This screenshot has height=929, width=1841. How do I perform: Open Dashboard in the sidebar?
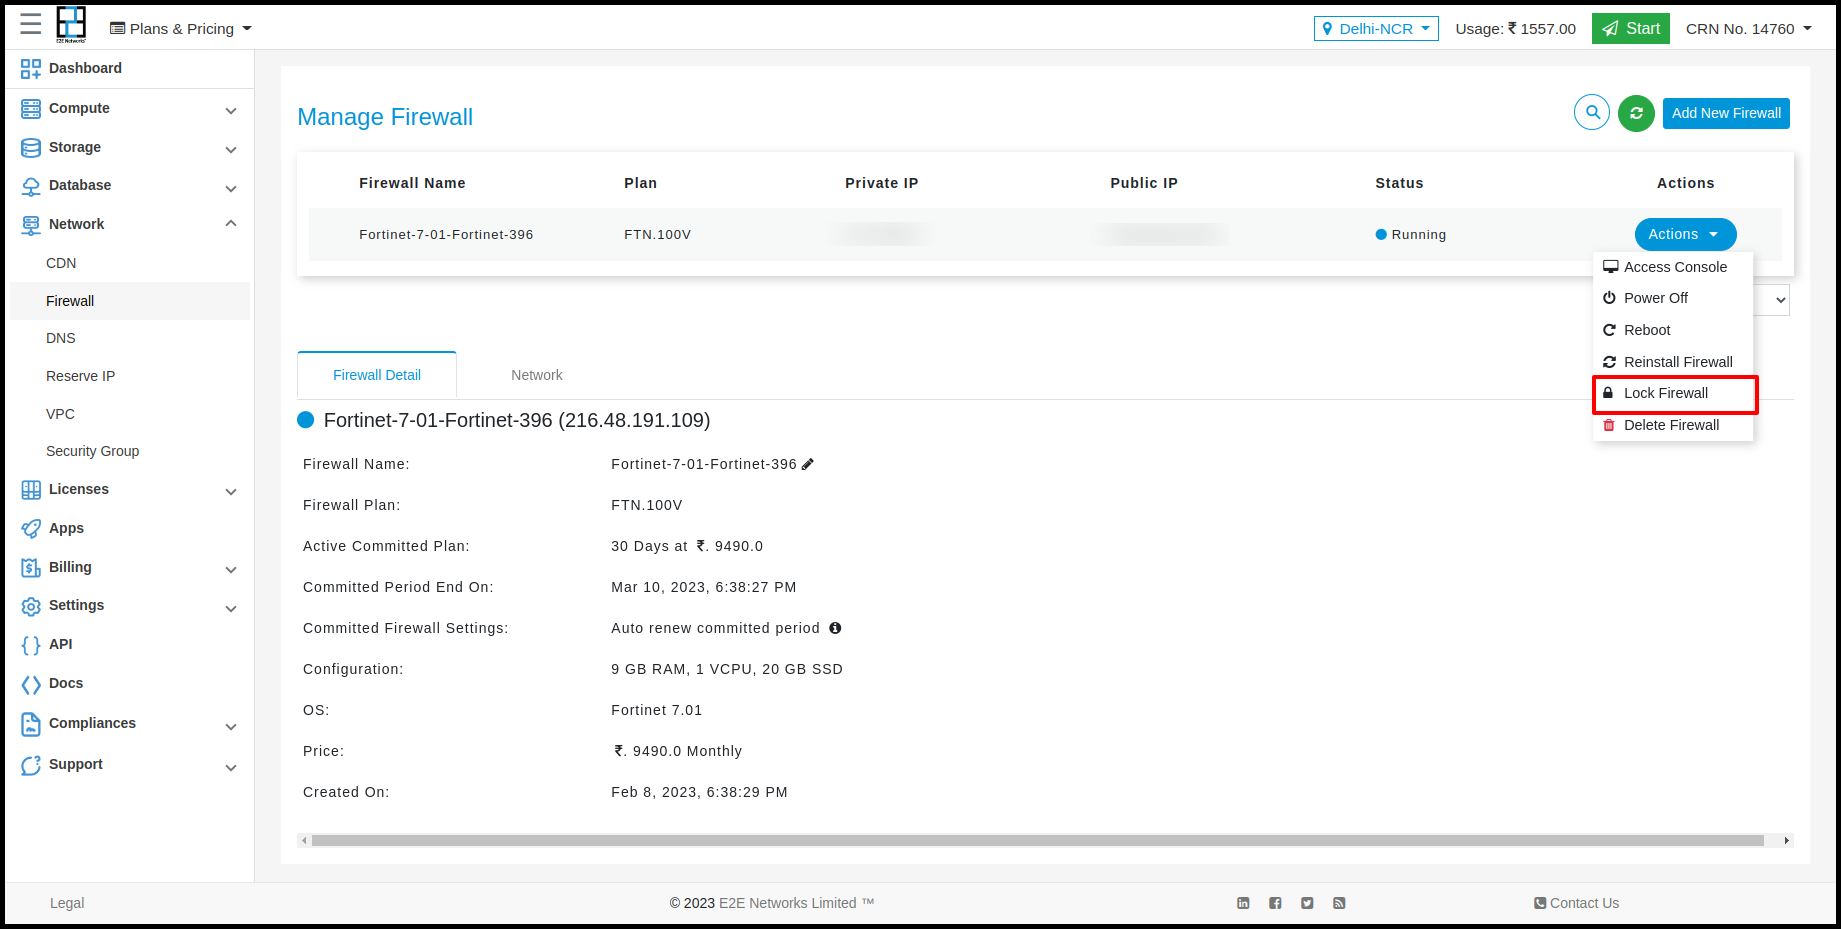85,68
